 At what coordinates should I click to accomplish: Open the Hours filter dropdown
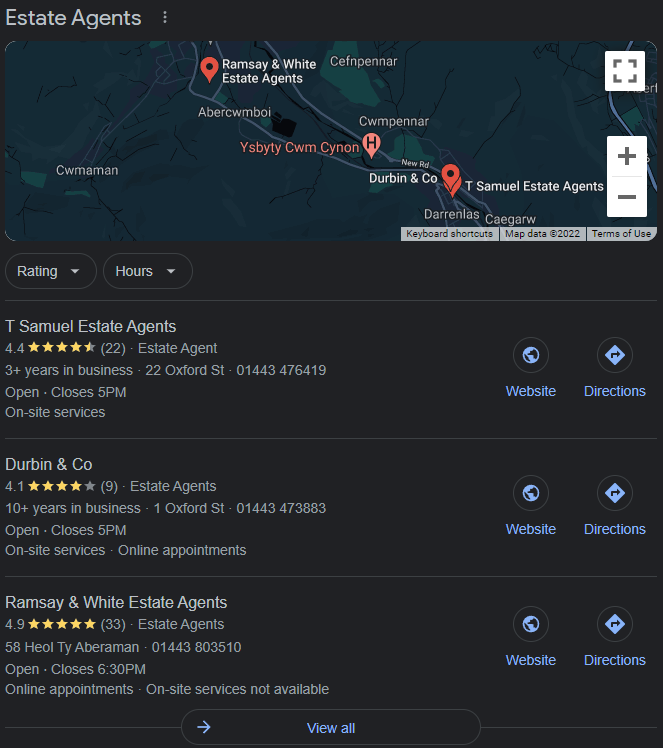click(x=147, y=271)
